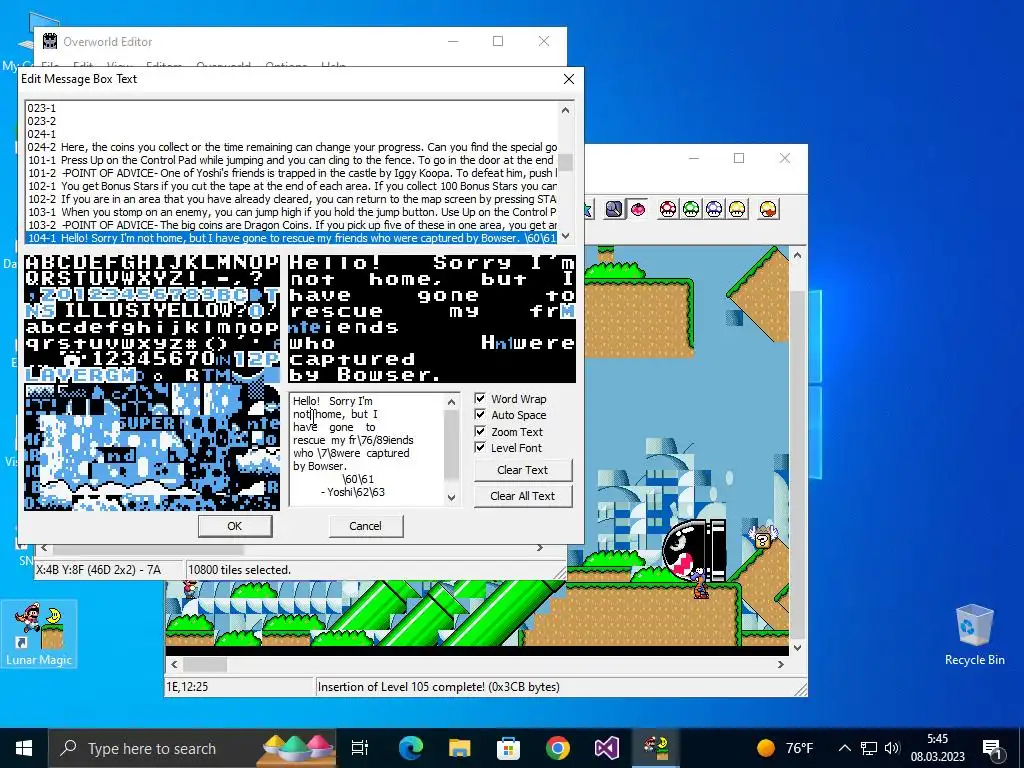Open Visual Studio from the taskbar
The width and height of the screenshot is (1024, 768).
click(x=606, y=748)
